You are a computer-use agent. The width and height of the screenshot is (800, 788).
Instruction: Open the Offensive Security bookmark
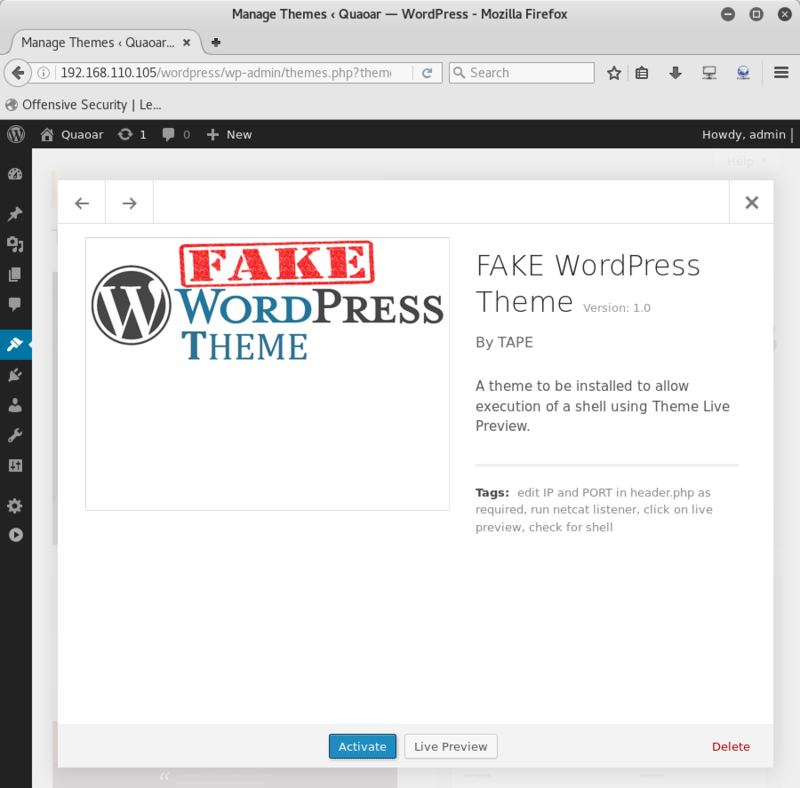point(83,105)
